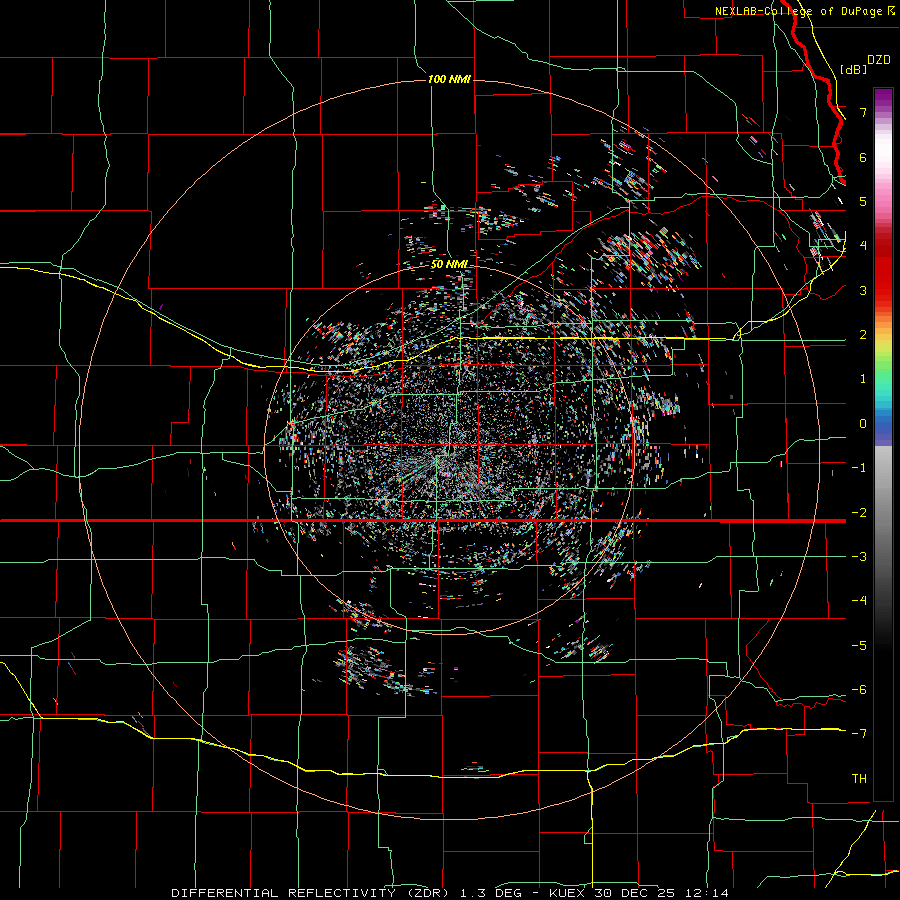
Task: Click the color scale at the 3 dB red section
Action: click(x=883, y=290)
